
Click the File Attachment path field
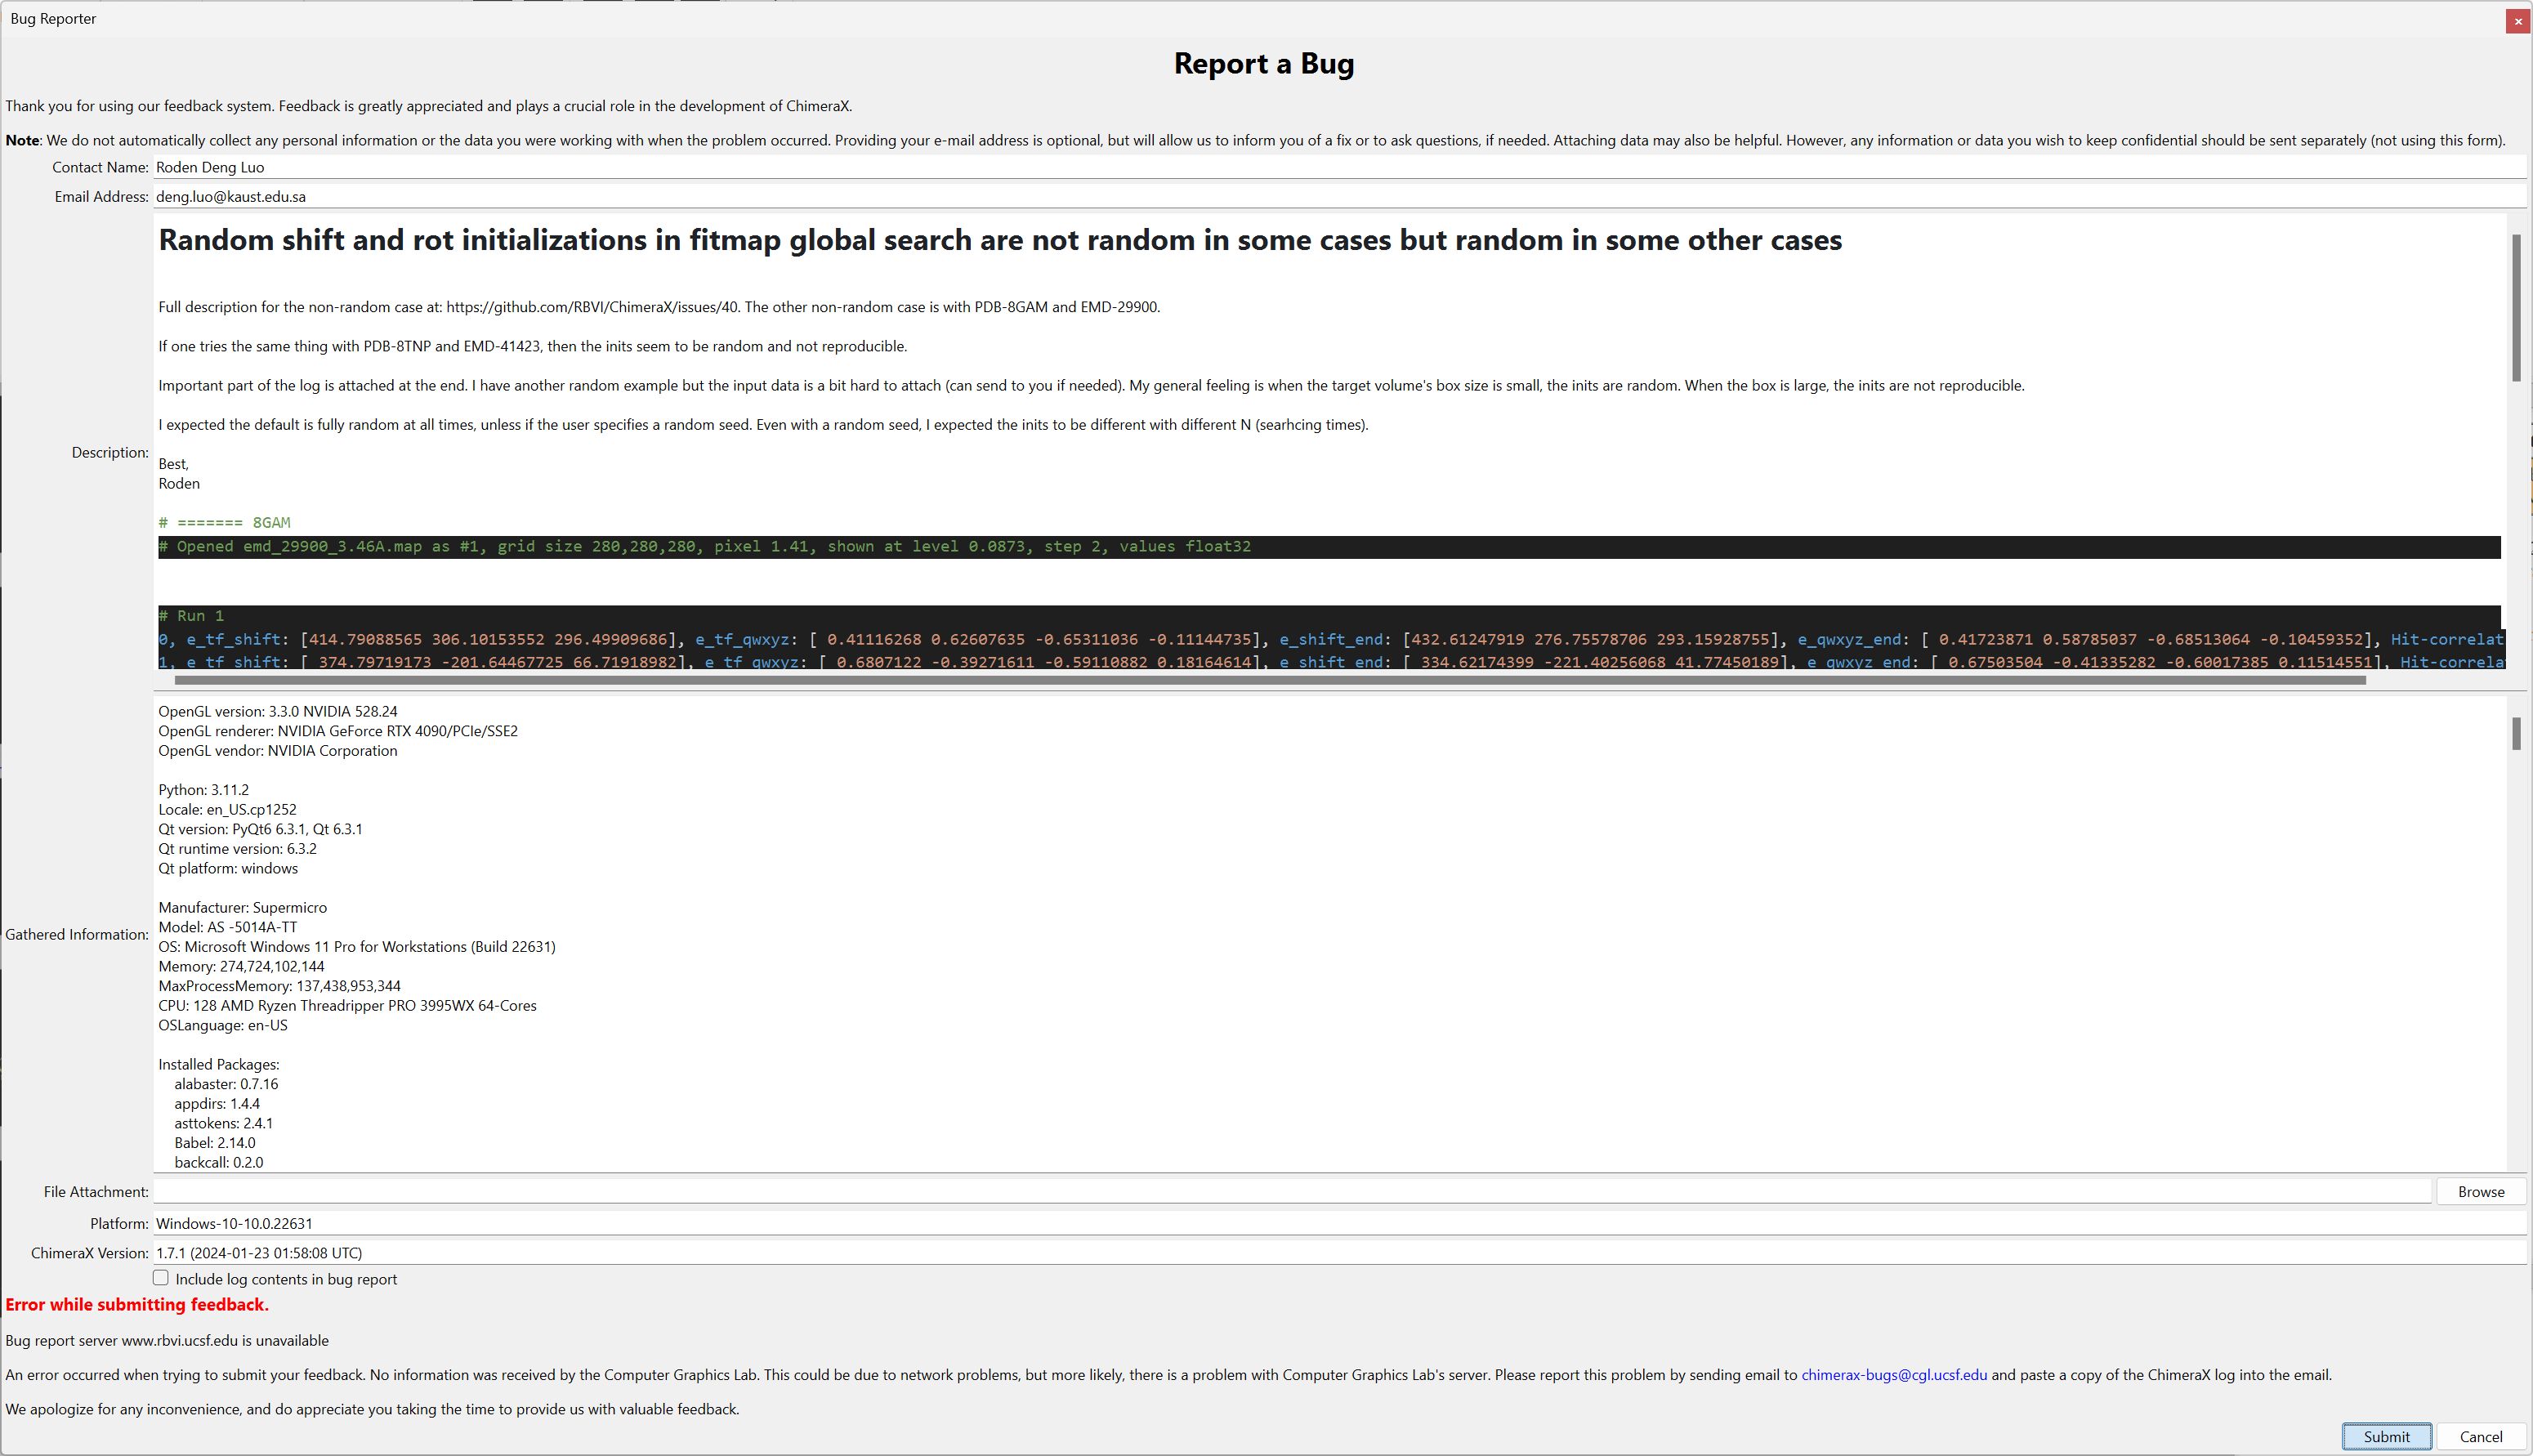point(1290,1192)
